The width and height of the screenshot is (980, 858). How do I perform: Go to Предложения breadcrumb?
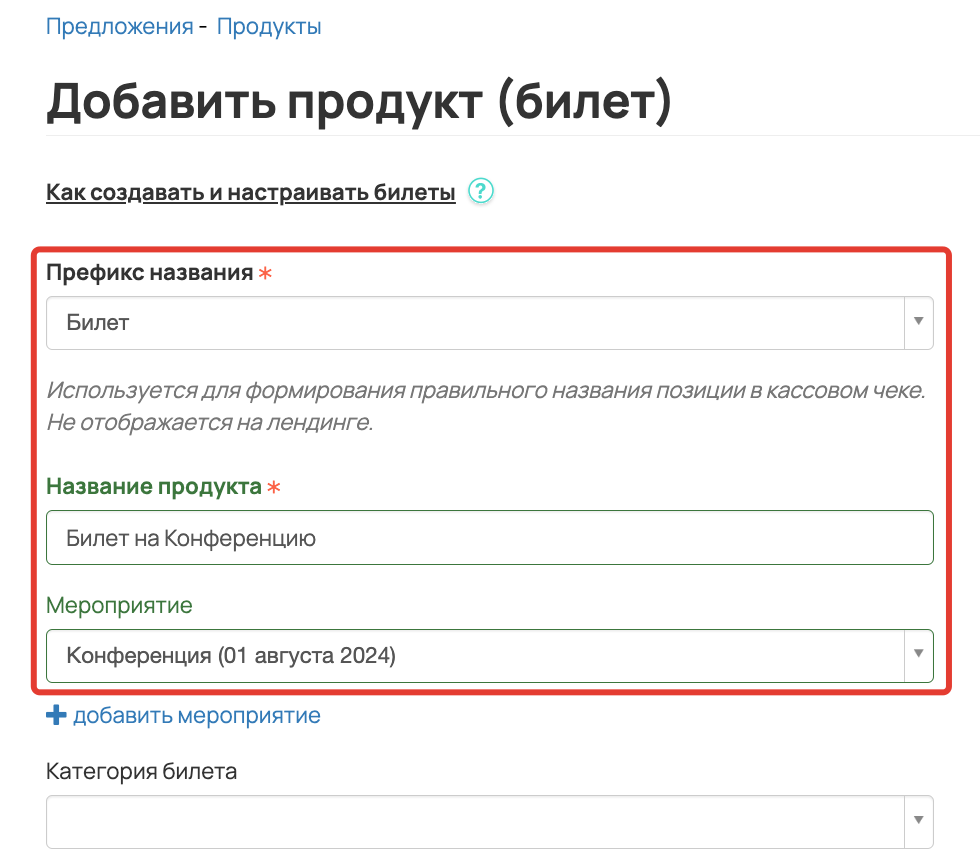[120, 27]
